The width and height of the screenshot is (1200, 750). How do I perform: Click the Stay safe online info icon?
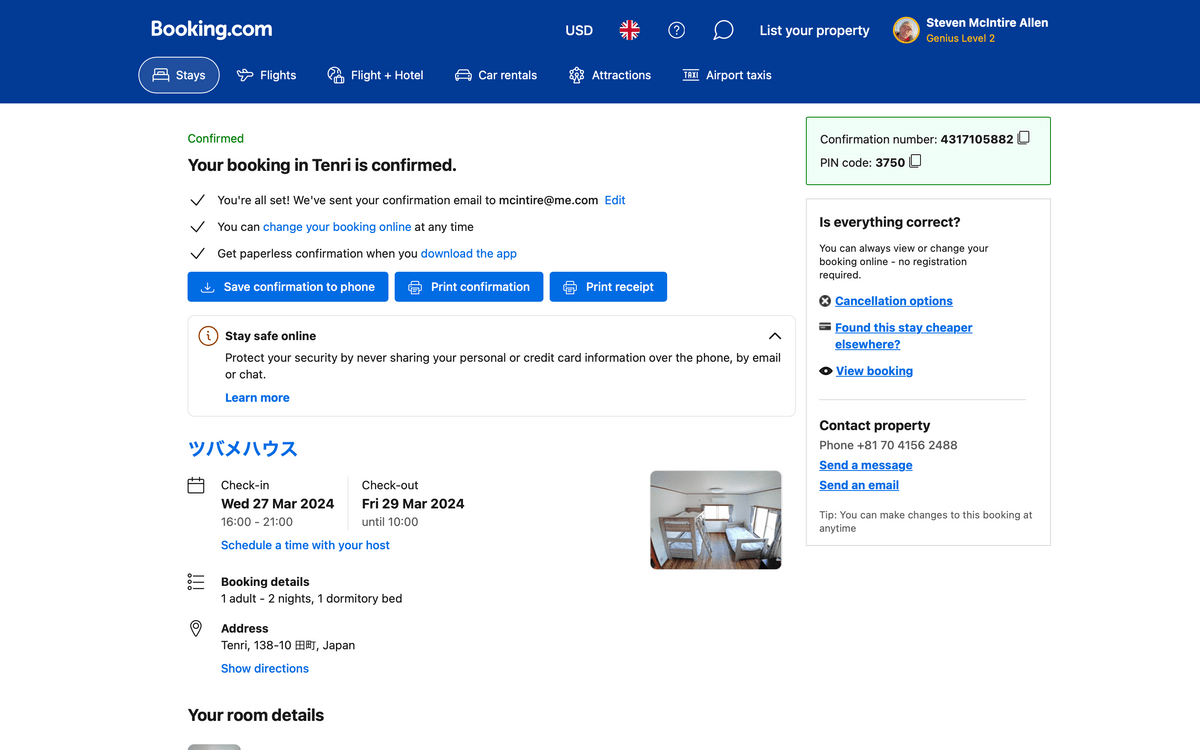(x=208, y=336)
